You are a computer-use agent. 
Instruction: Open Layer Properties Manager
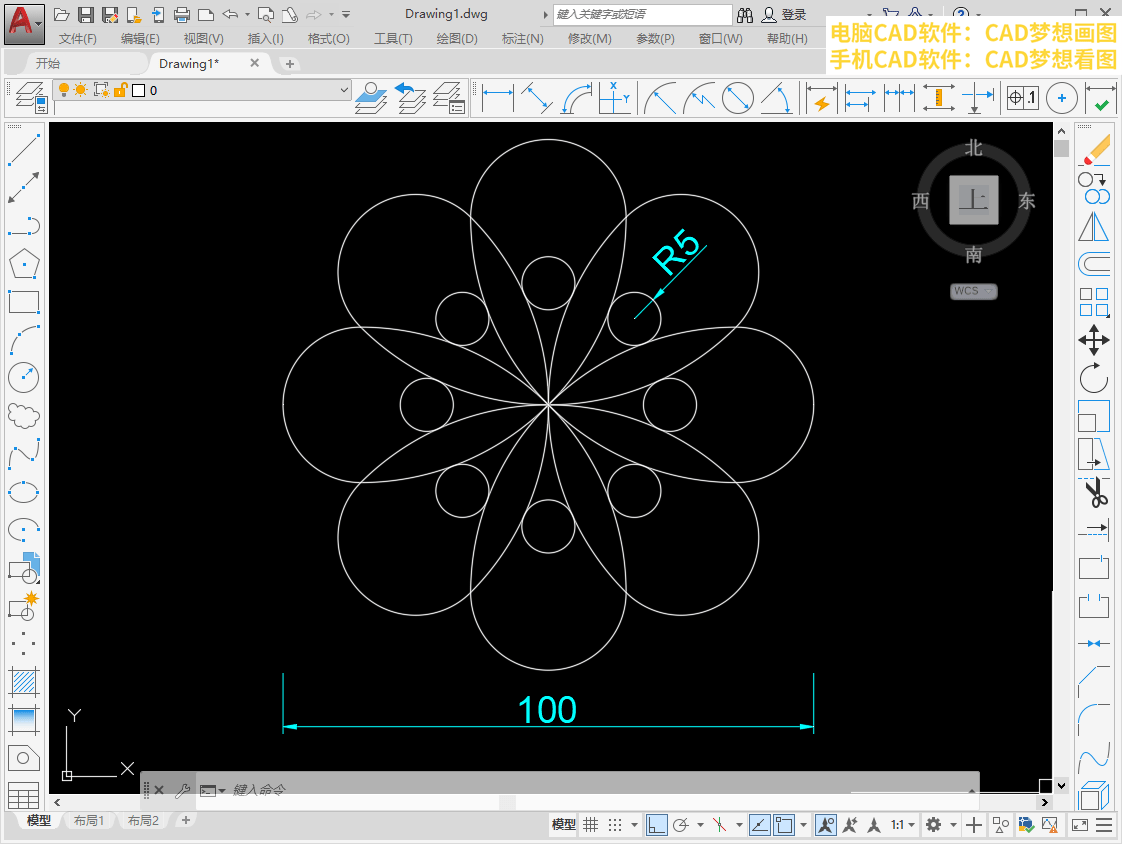pos(31,97)
